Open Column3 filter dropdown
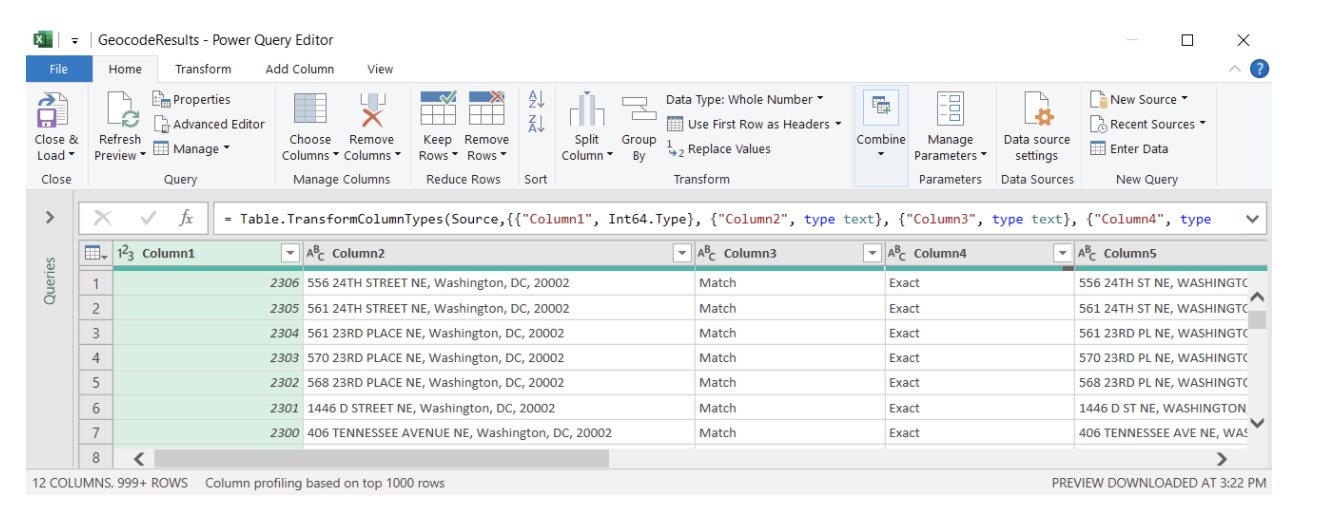The image size is (1338, 522). pos(872,253)
